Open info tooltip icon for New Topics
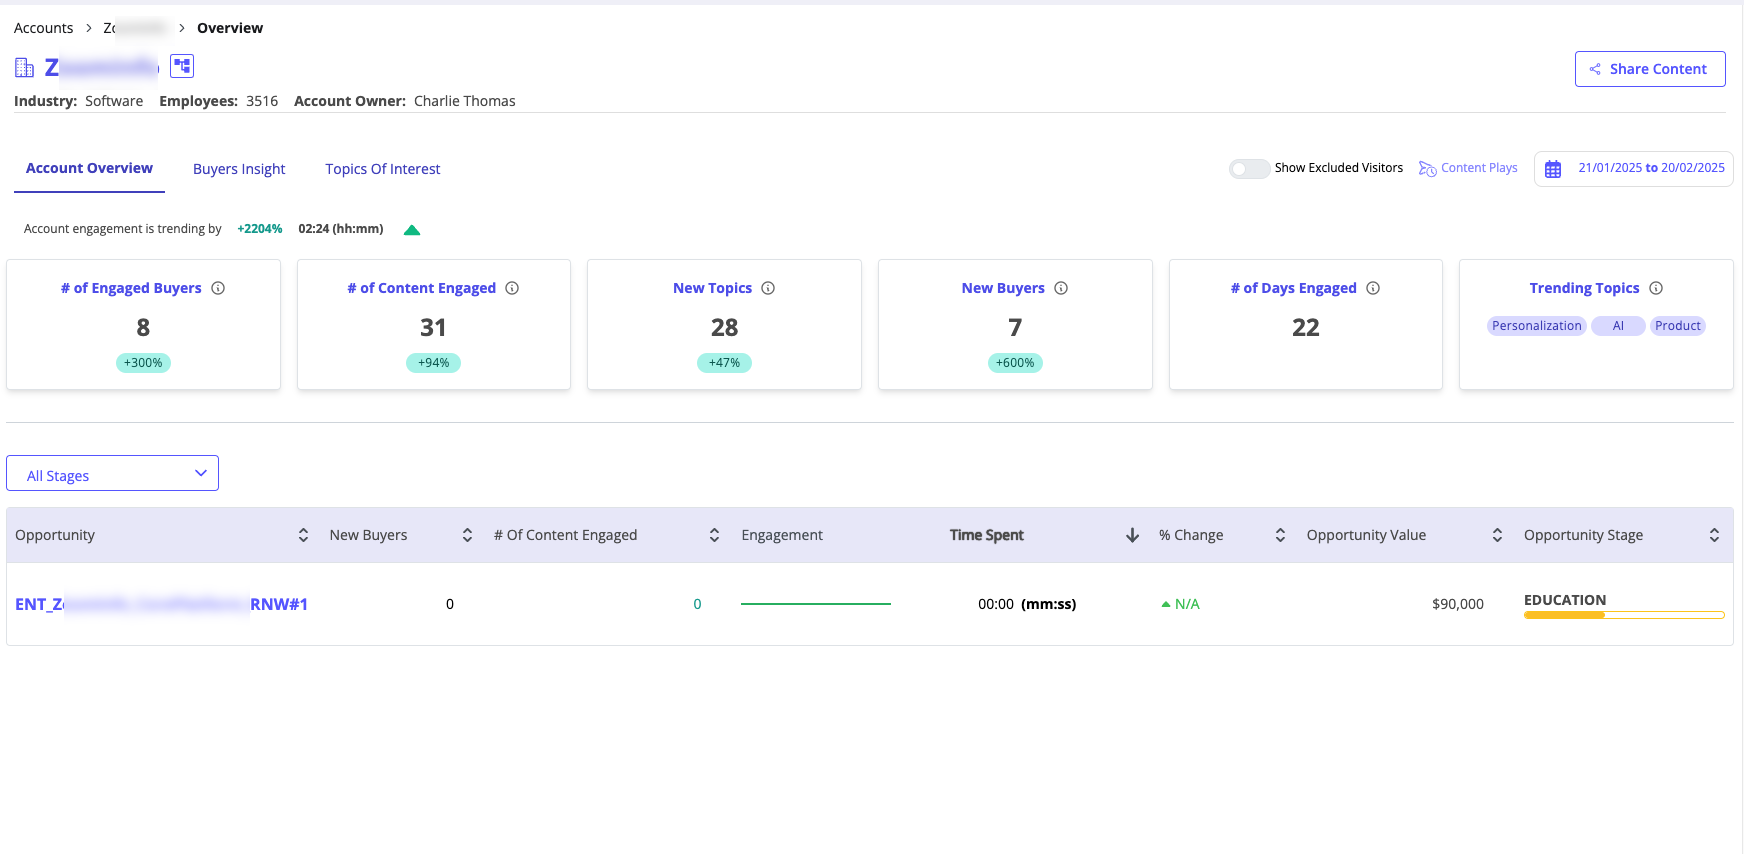Viewport: 1744px width, 854px height. pos(768,288)
